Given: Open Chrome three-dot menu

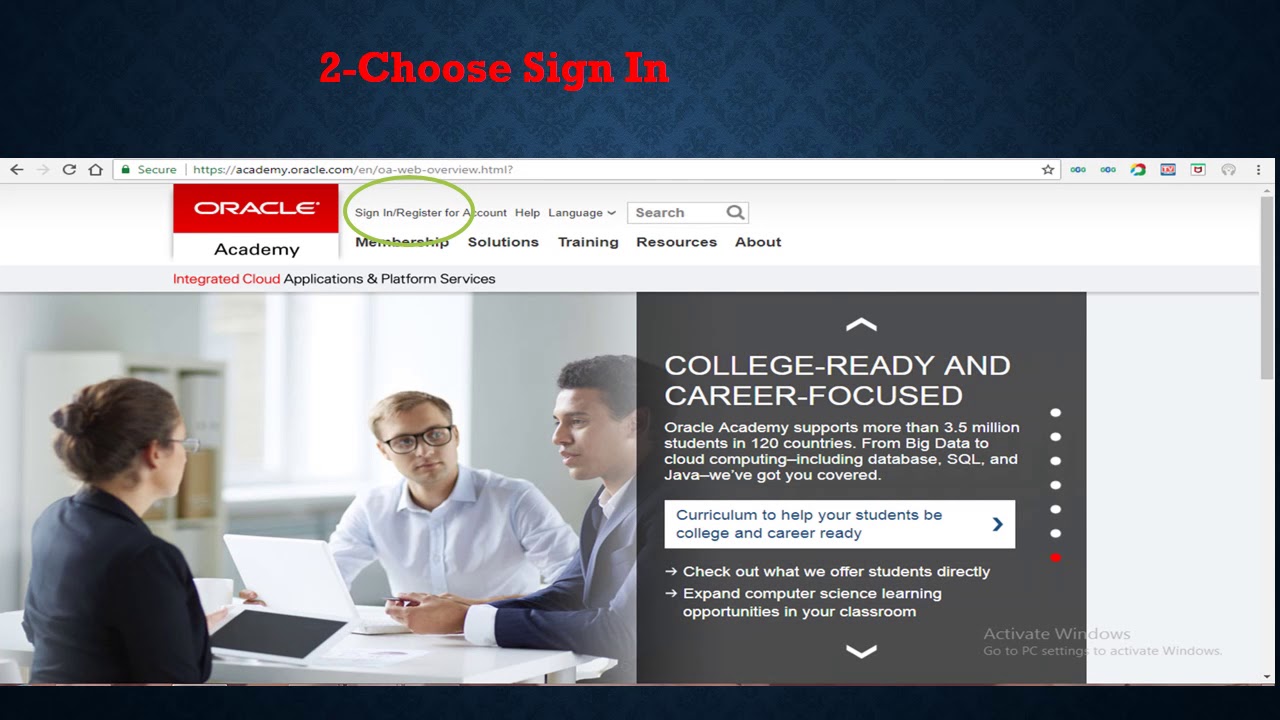Looking at the screenshot, I should tap(1258, 169).
